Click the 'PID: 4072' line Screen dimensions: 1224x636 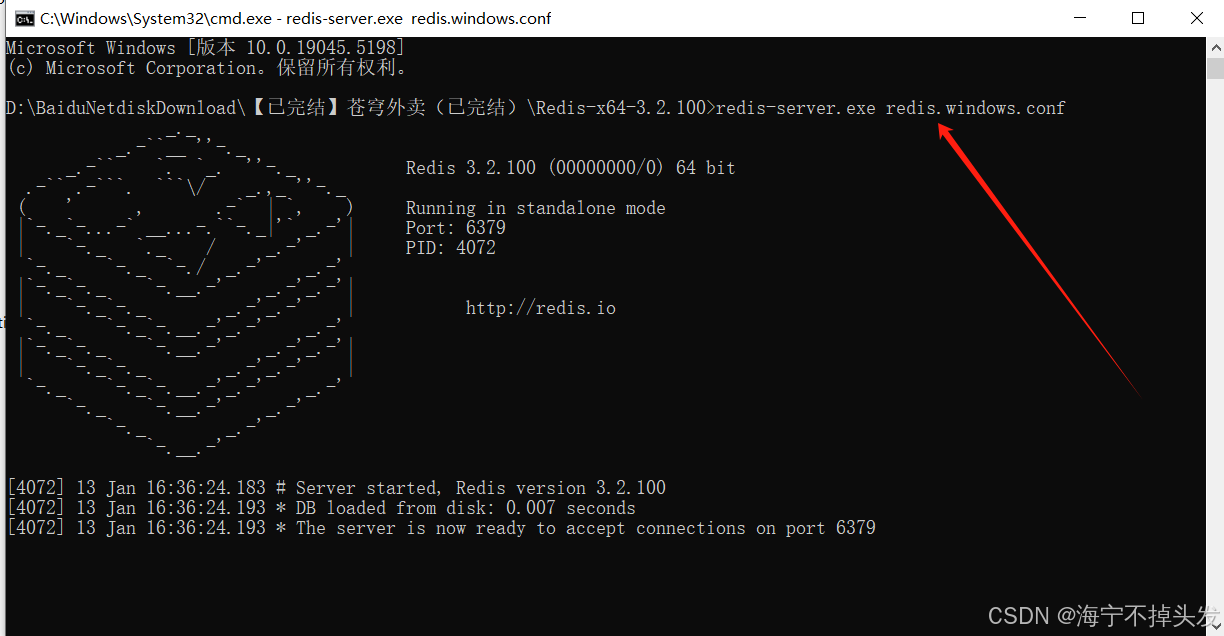(451, 248)
